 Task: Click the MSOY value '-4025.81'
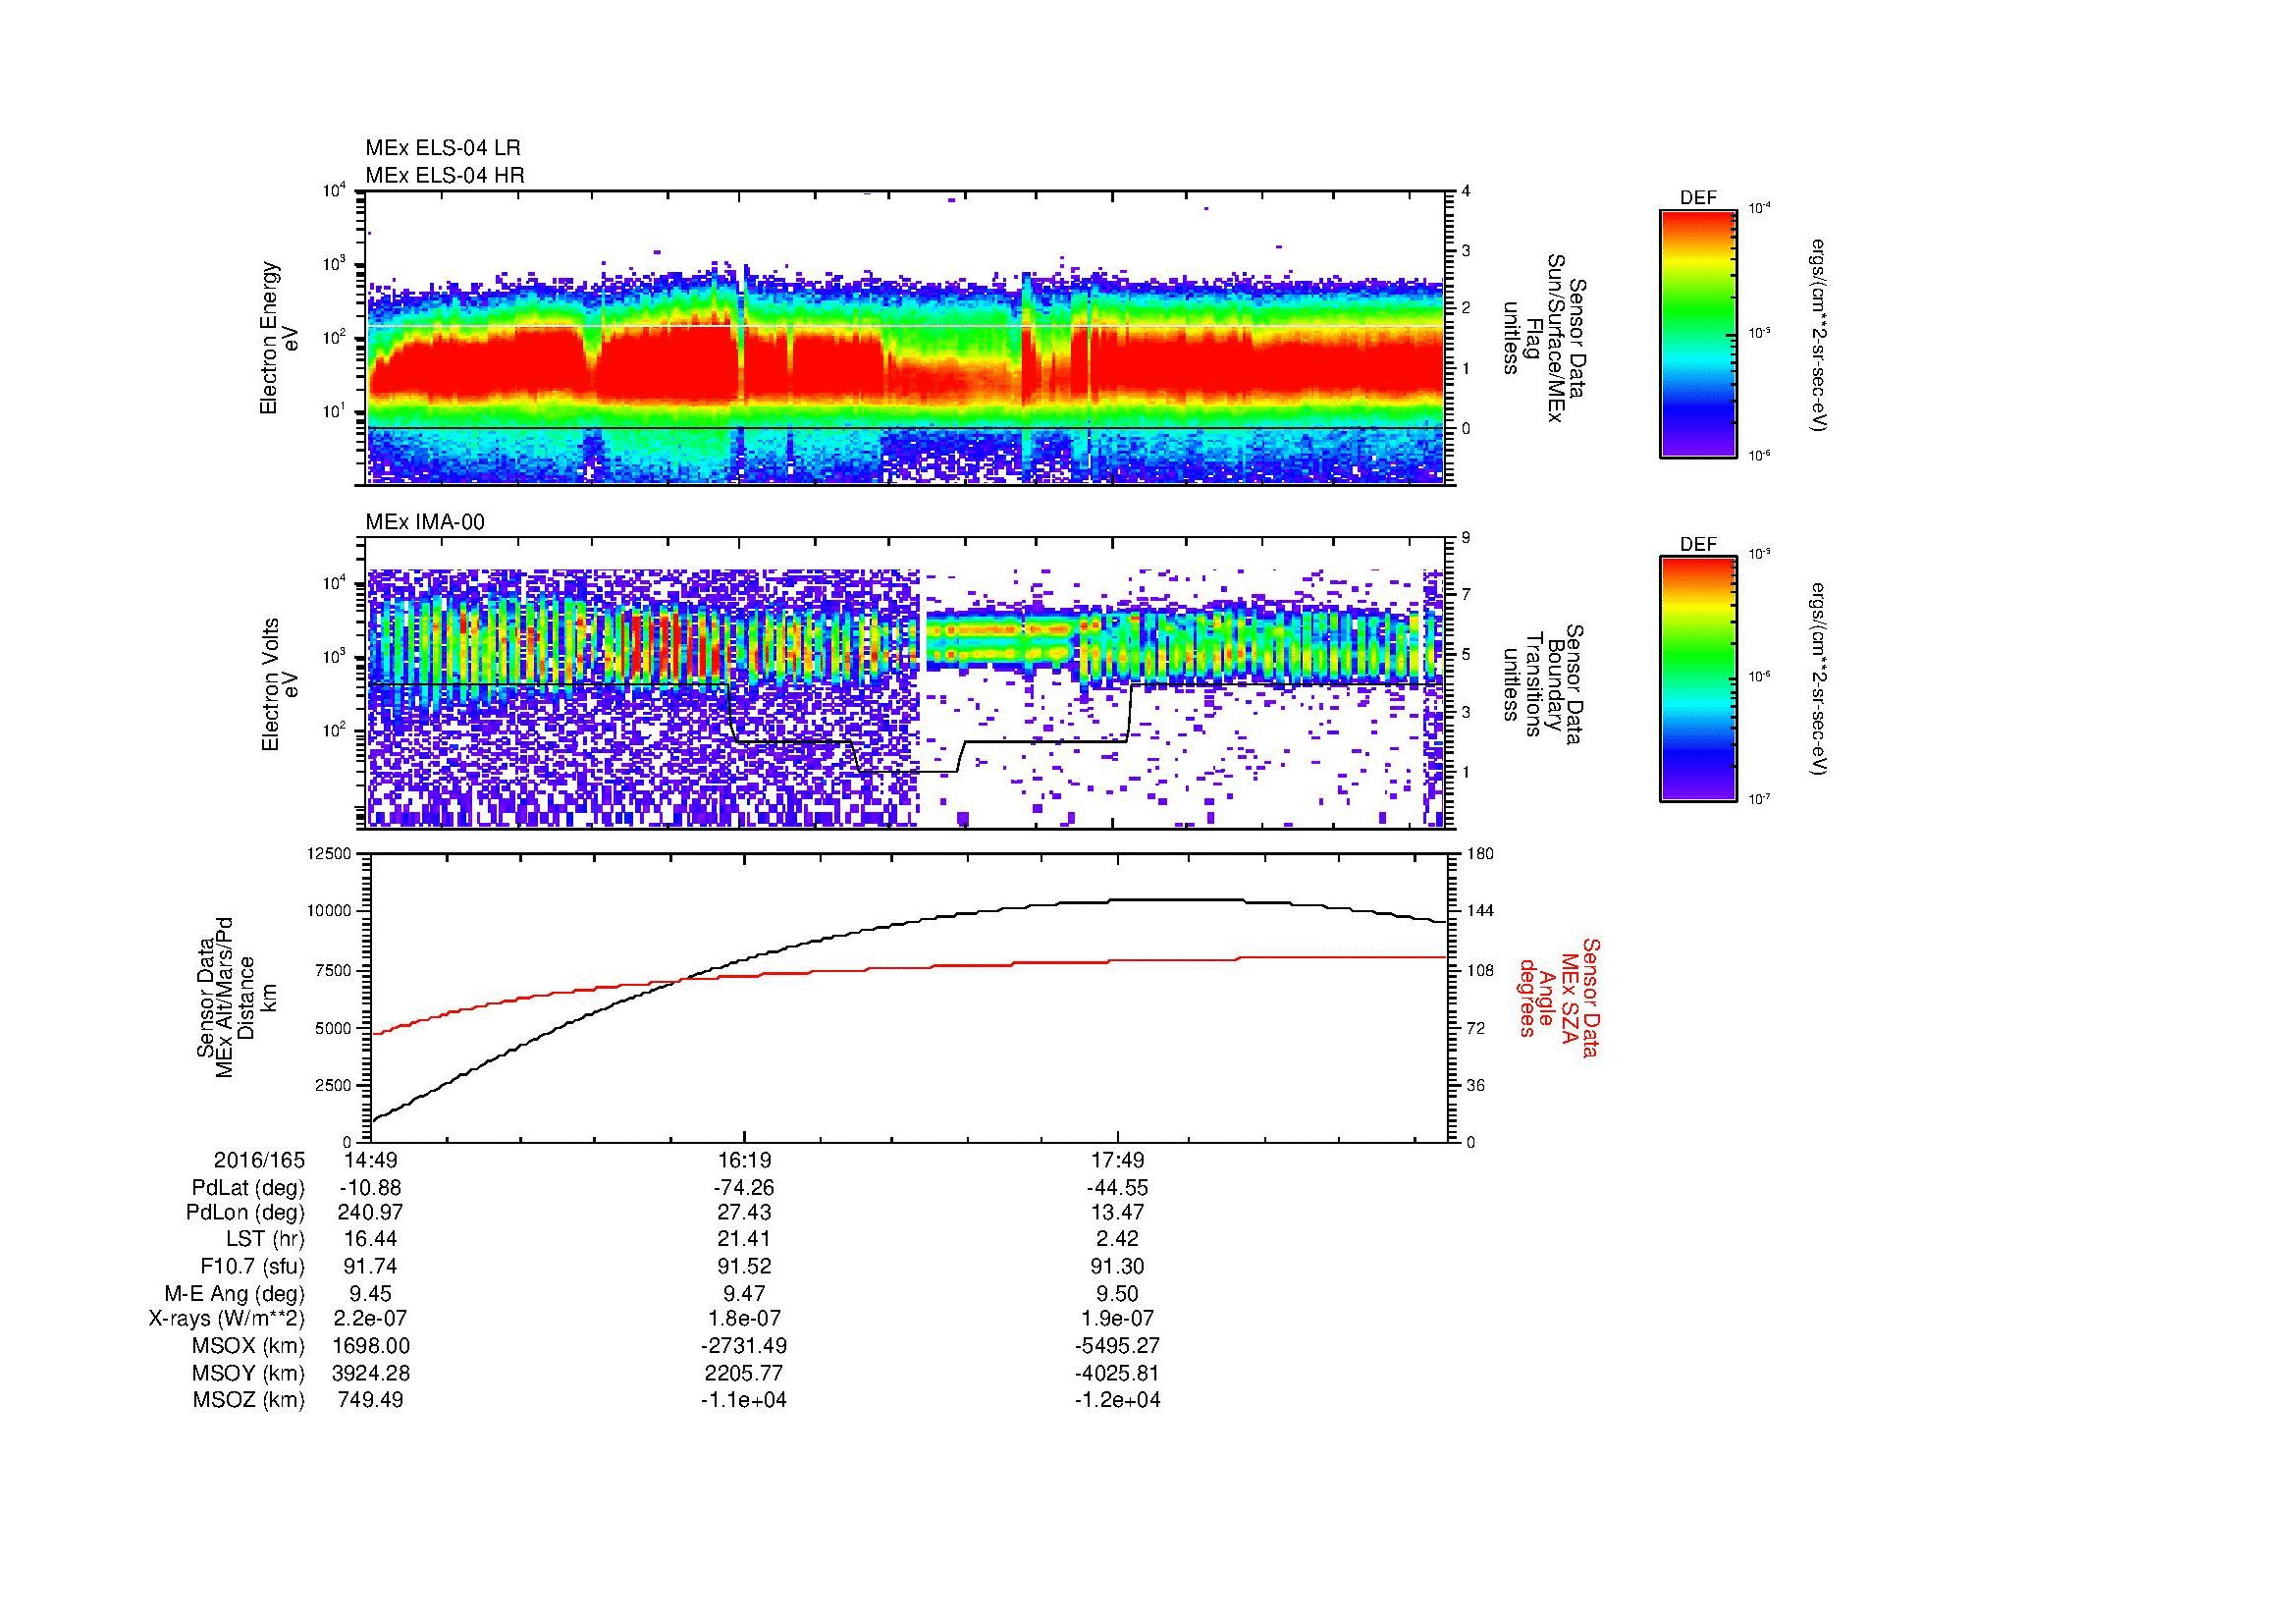pos(1118,1373)
